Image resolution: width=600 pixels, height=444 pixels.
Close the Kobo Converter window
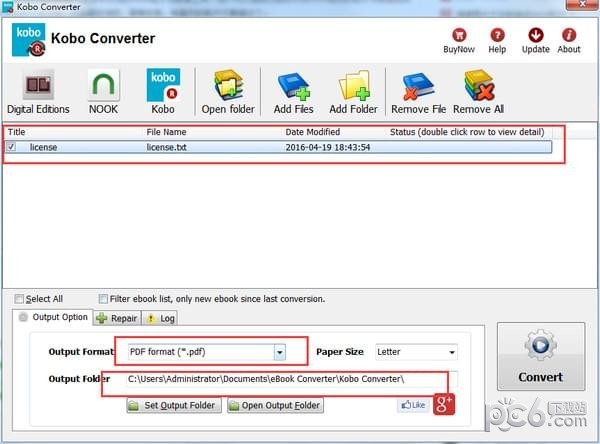point(582,4)
